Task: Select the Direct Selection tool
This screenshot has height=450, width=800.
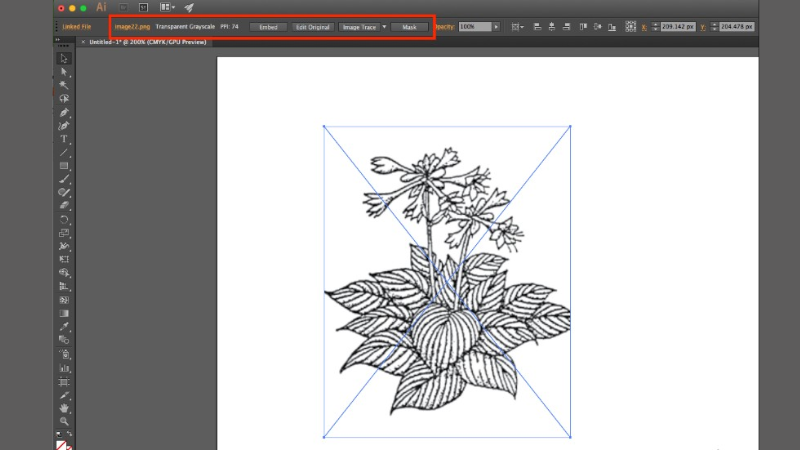Action: (64, 72)
